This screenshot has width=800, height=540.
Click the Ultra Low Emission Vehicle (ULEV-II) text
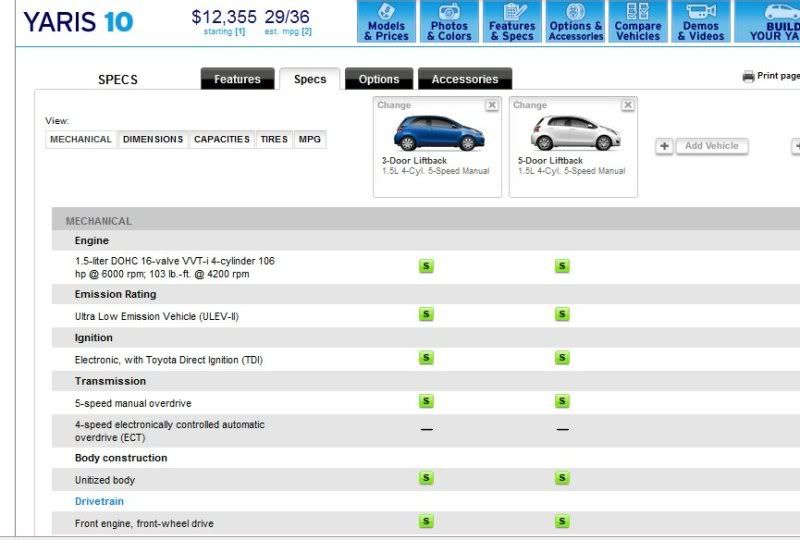[157, 316]
